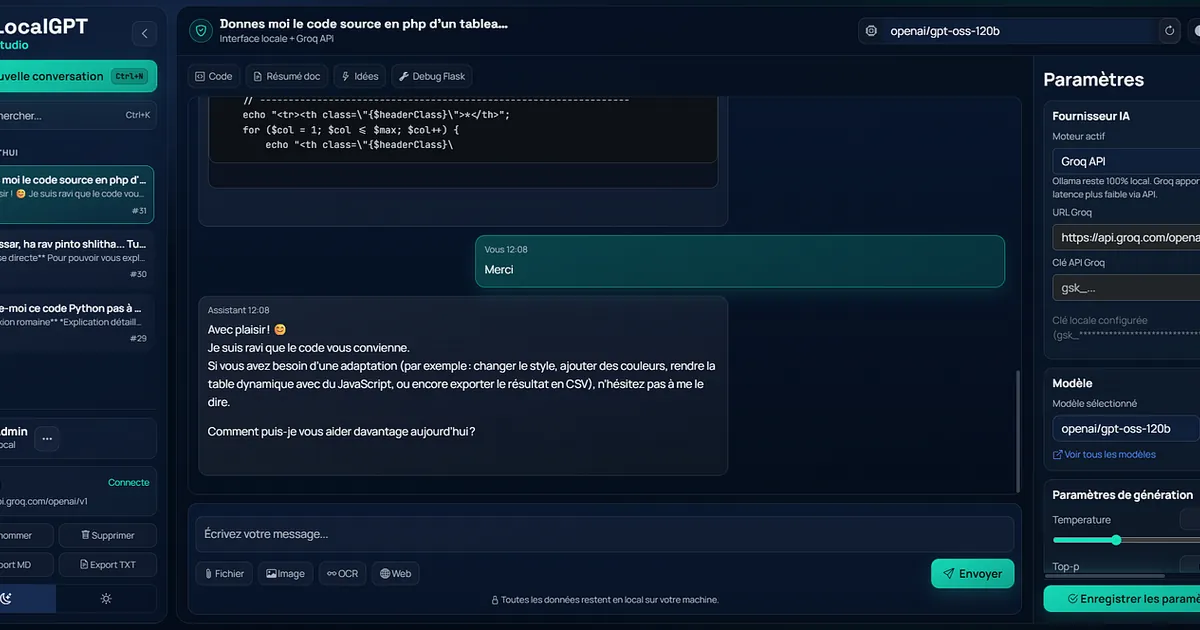The width and height of the screenshot is (1200, 630).
Task: Open the Modèle sélectionné dropdown
Action: pyautogui.click(x=1126, y=429)
